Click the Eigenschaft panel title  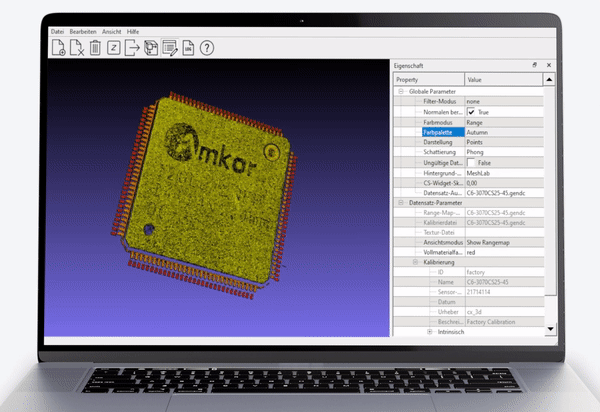click(x=408, y=66)
